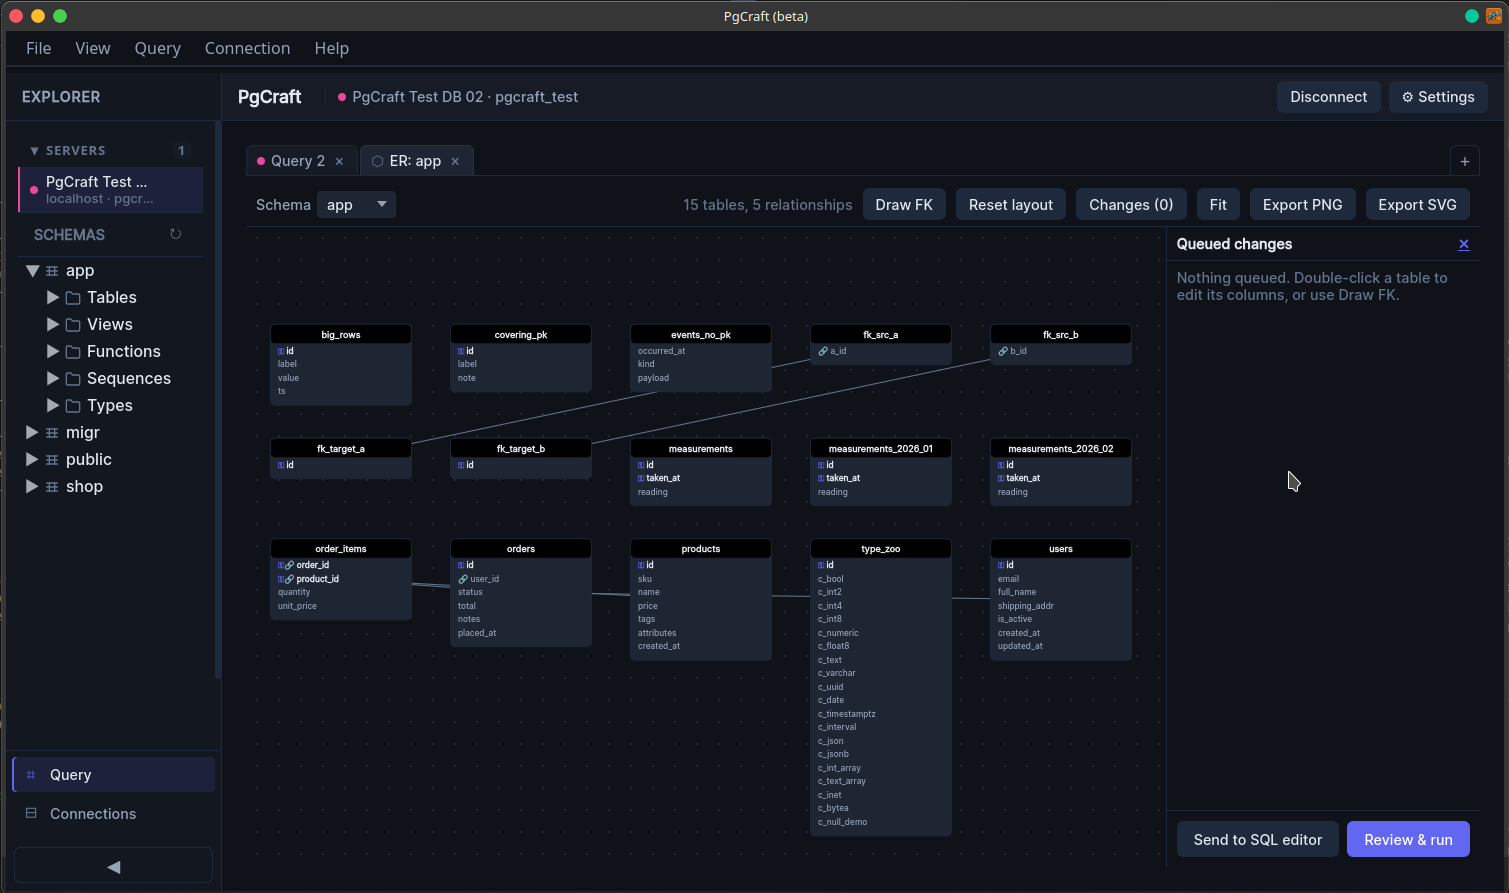
Task: Click the key icon beside id in users
Action: (1001, 565)
